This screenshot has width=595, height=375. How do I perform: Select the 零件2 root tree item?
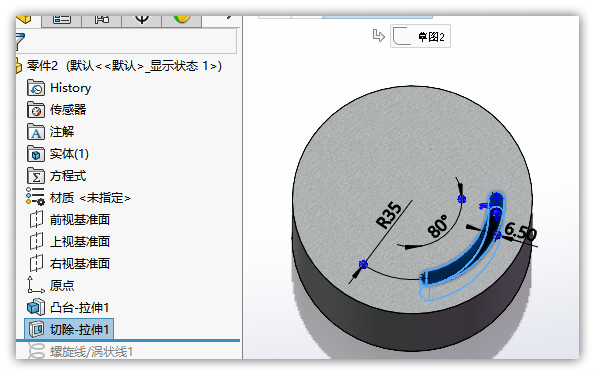[124, 66]
